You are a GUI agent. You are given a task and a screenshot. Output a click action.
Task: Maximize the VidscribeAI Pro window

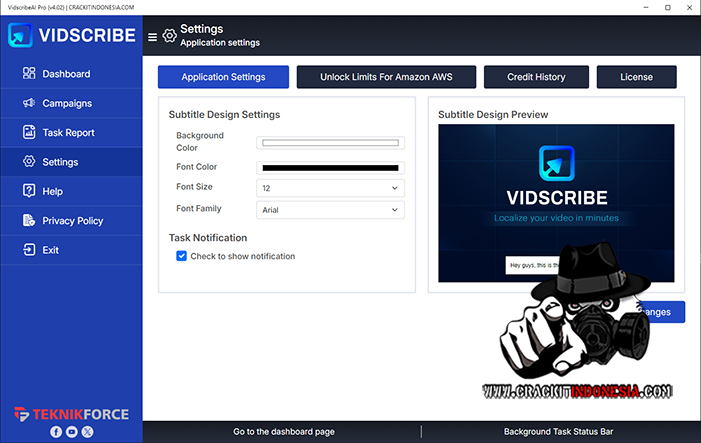(x=668, y=8)
